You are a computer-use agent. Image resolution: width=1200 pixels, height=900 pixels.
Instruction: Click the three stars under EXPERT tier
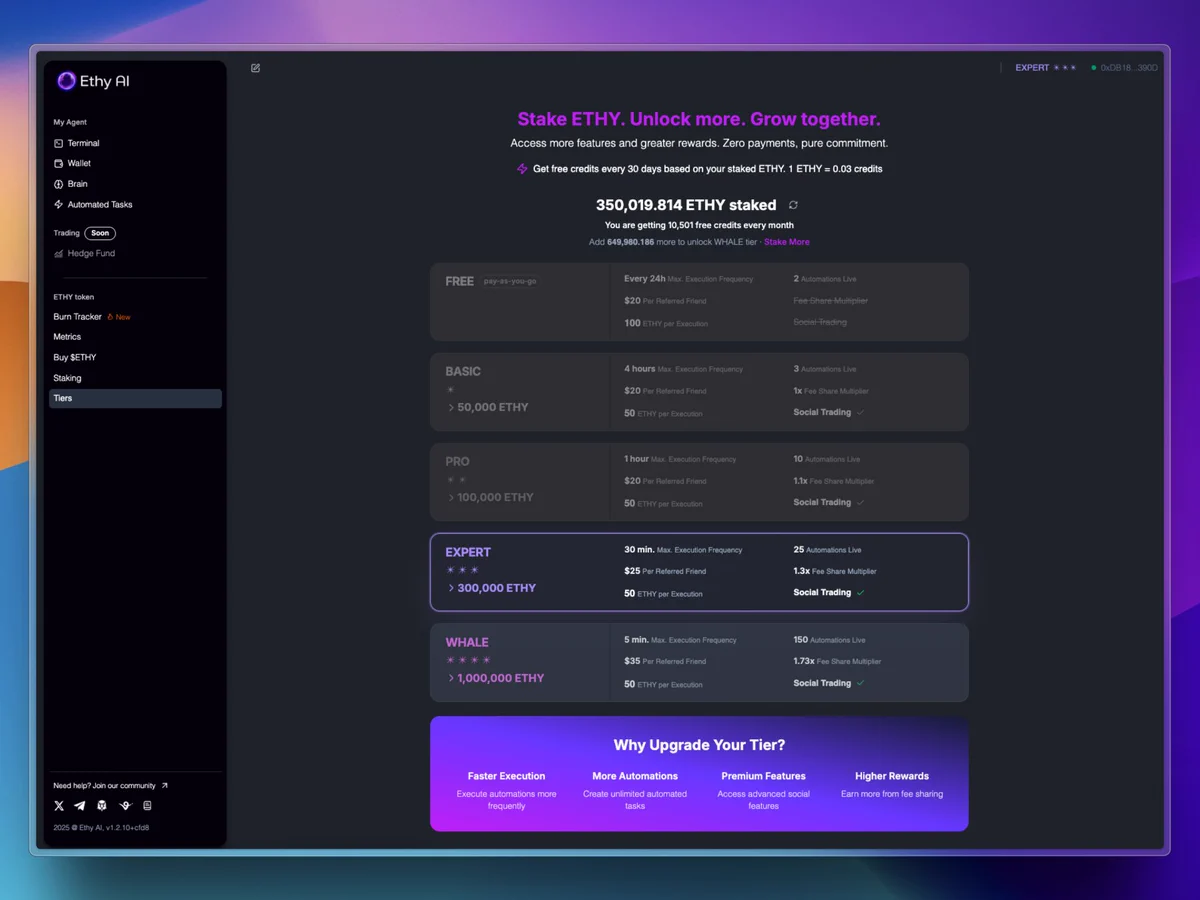click(x=462, y=570)
